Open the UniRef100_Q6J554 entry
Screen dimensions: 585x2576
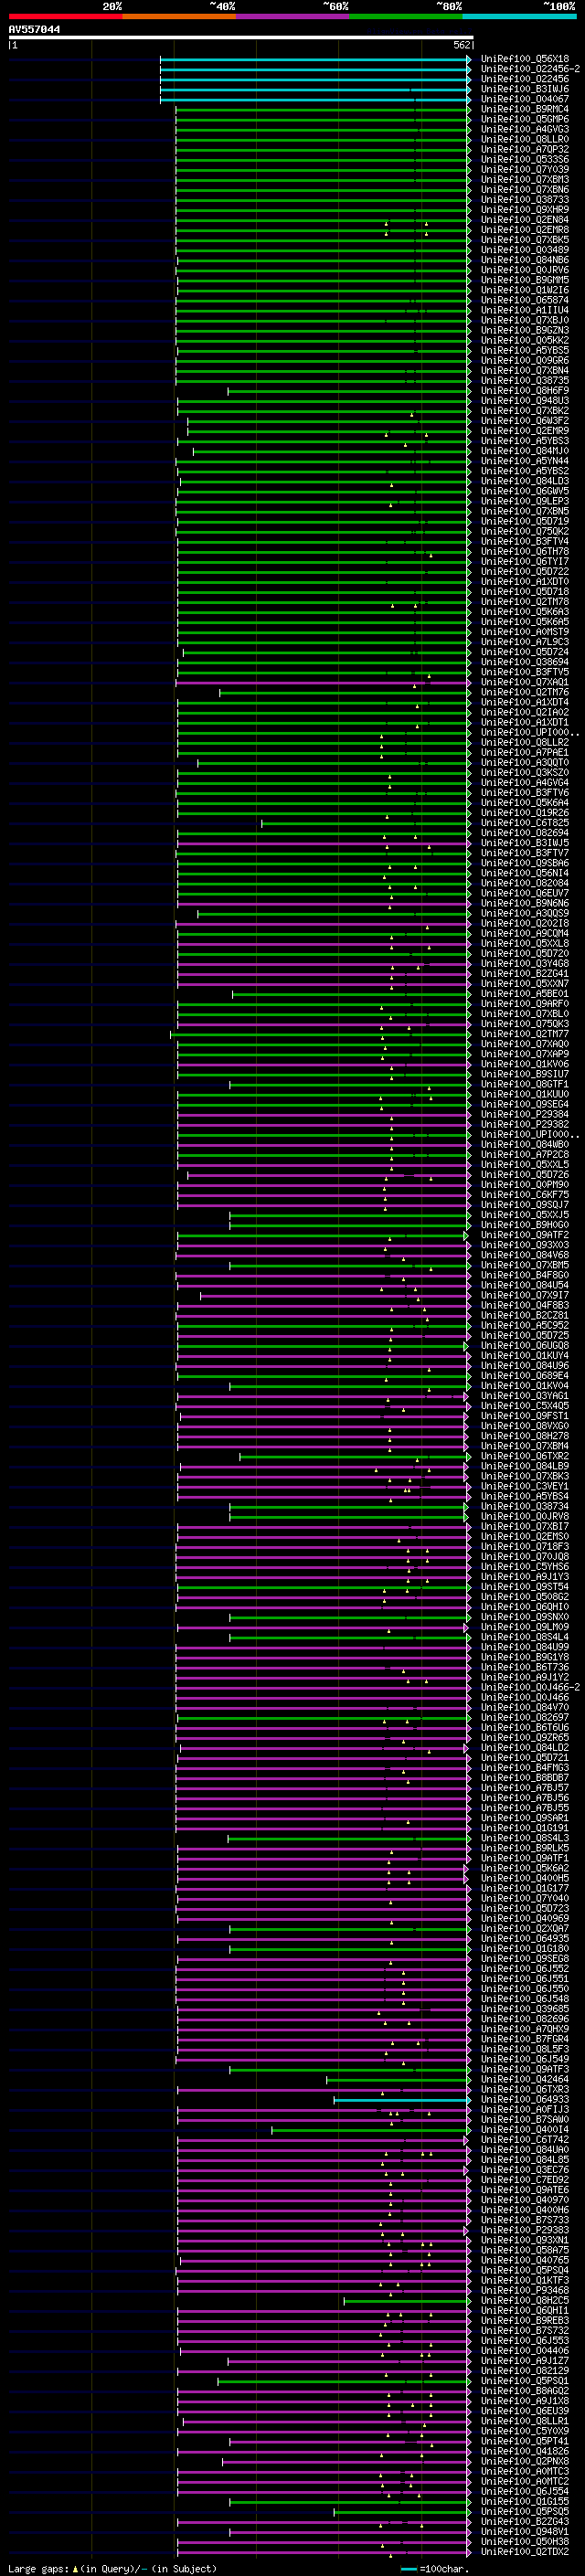point(525,2491)
